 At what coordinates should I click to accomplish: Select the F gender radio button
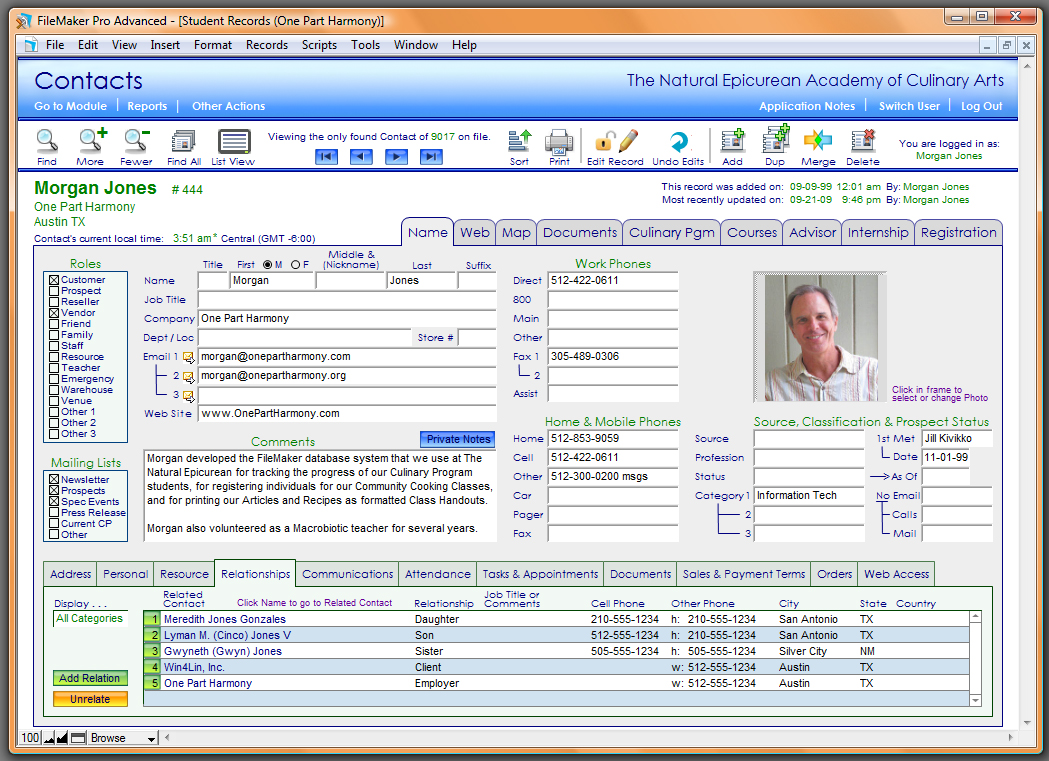296,265
